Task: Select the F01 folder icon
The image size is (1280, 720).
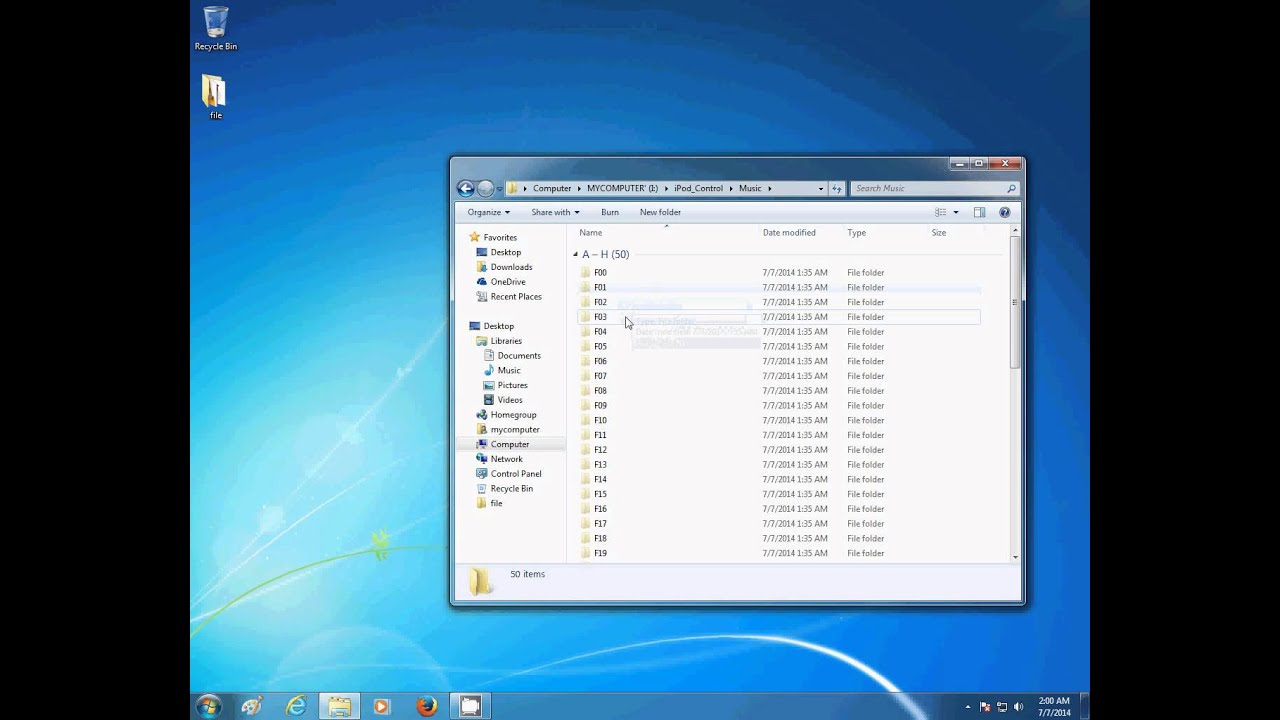Action: click(586, 287)
